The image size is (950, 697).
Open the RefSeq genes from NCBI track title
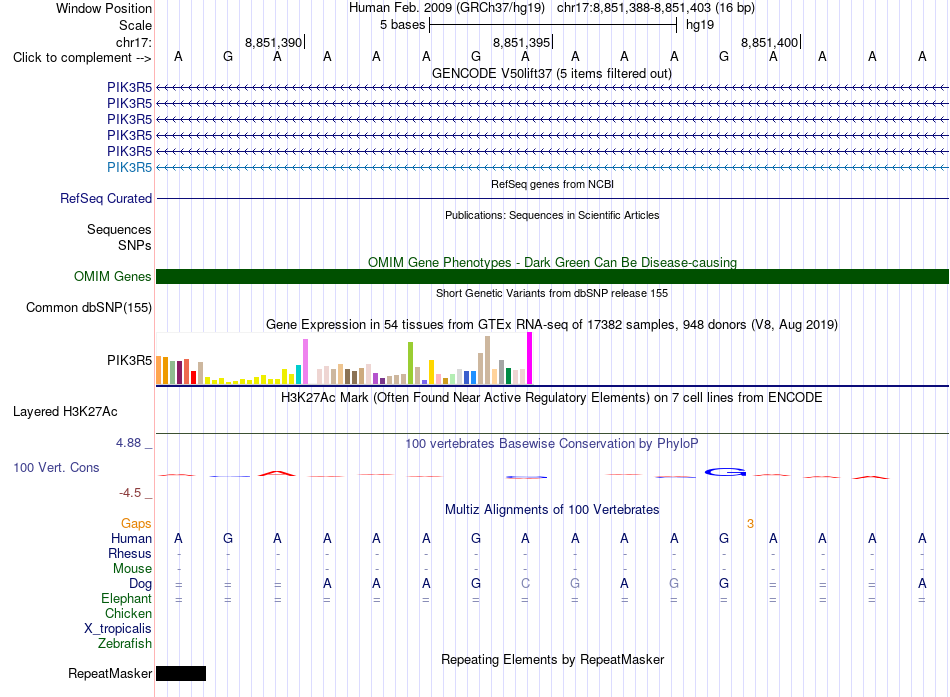click(552, 184)
